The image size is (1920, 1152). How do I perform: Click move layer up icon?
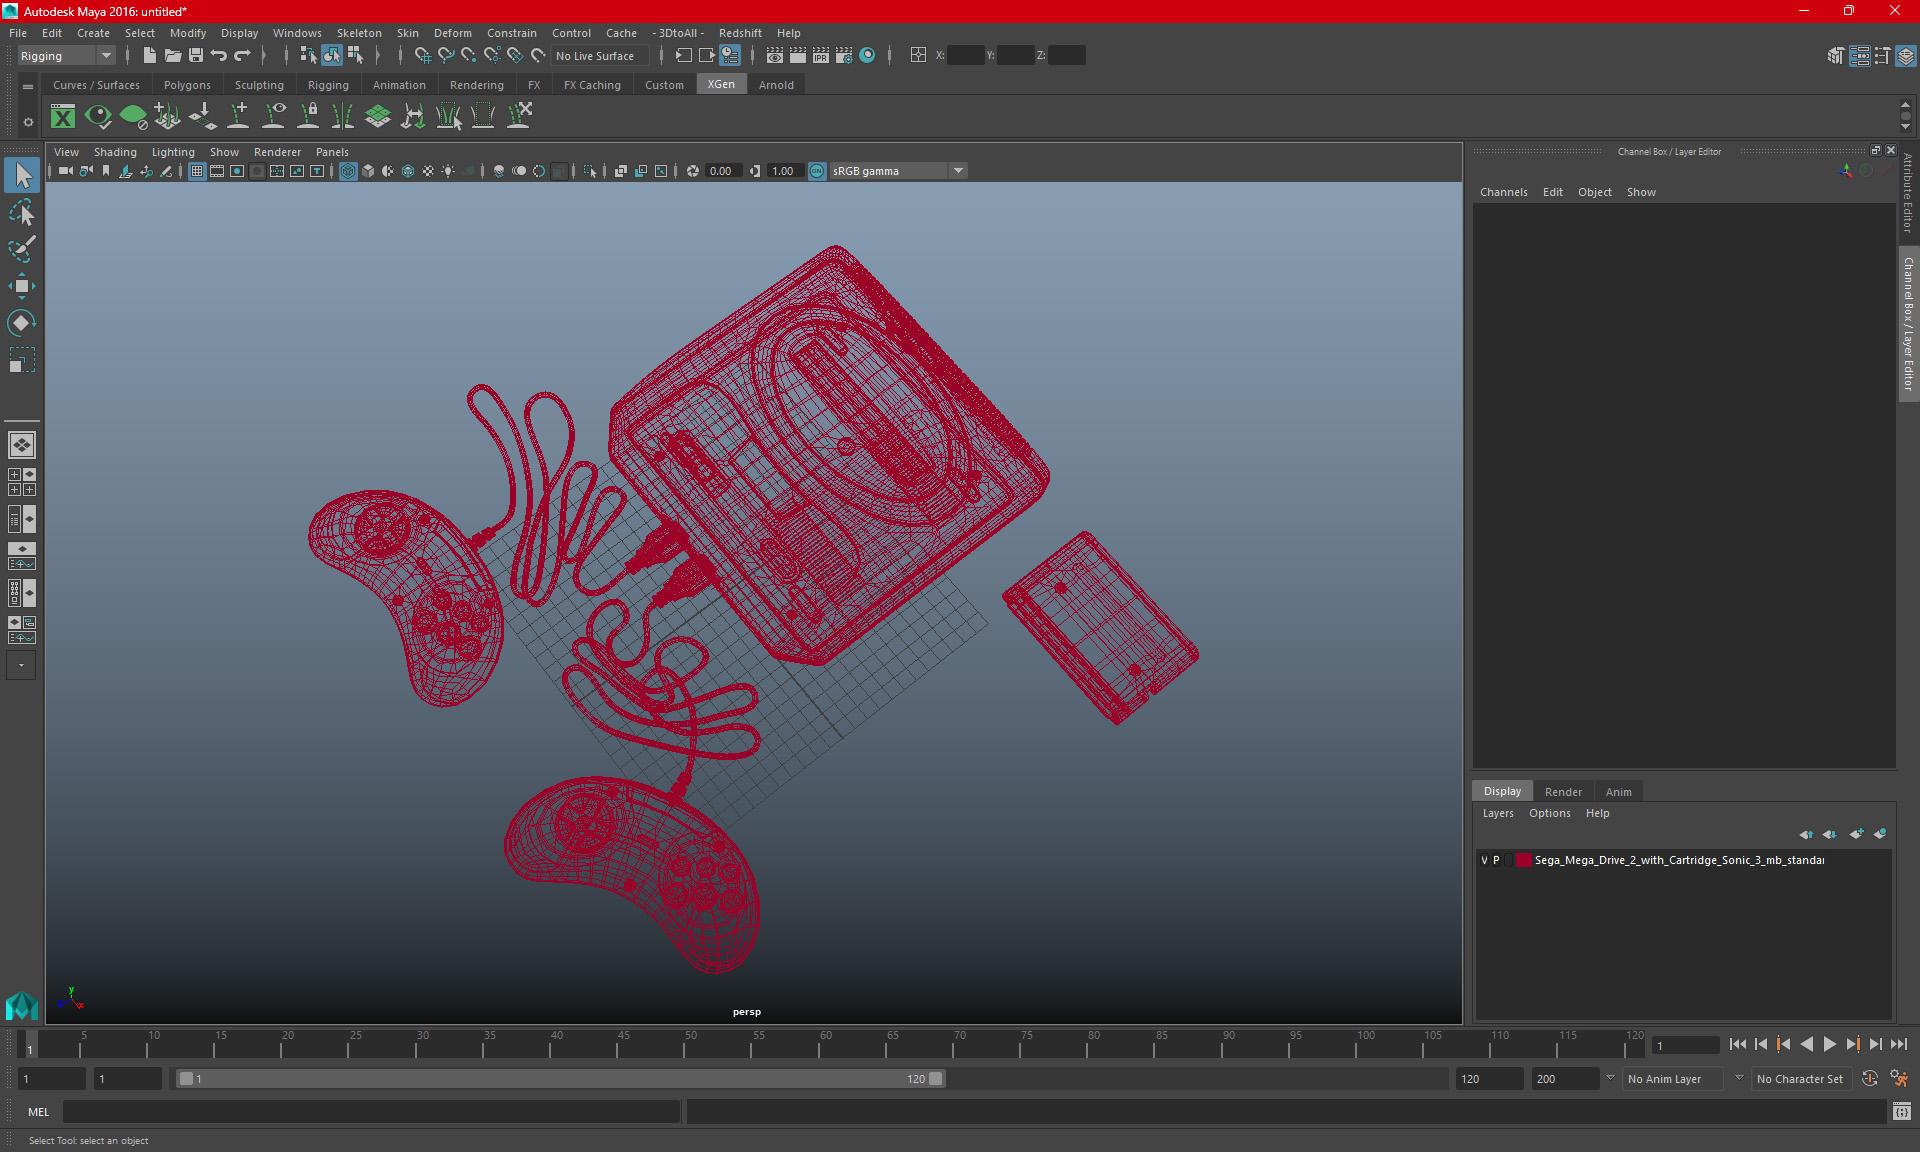[x=1806, y=834]
